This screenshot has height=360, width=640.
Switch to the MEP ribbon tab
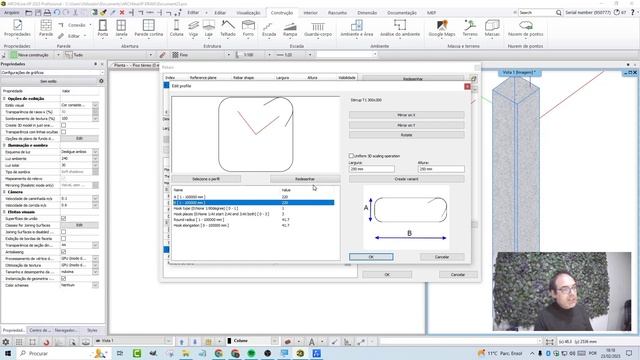click(431, 13)
